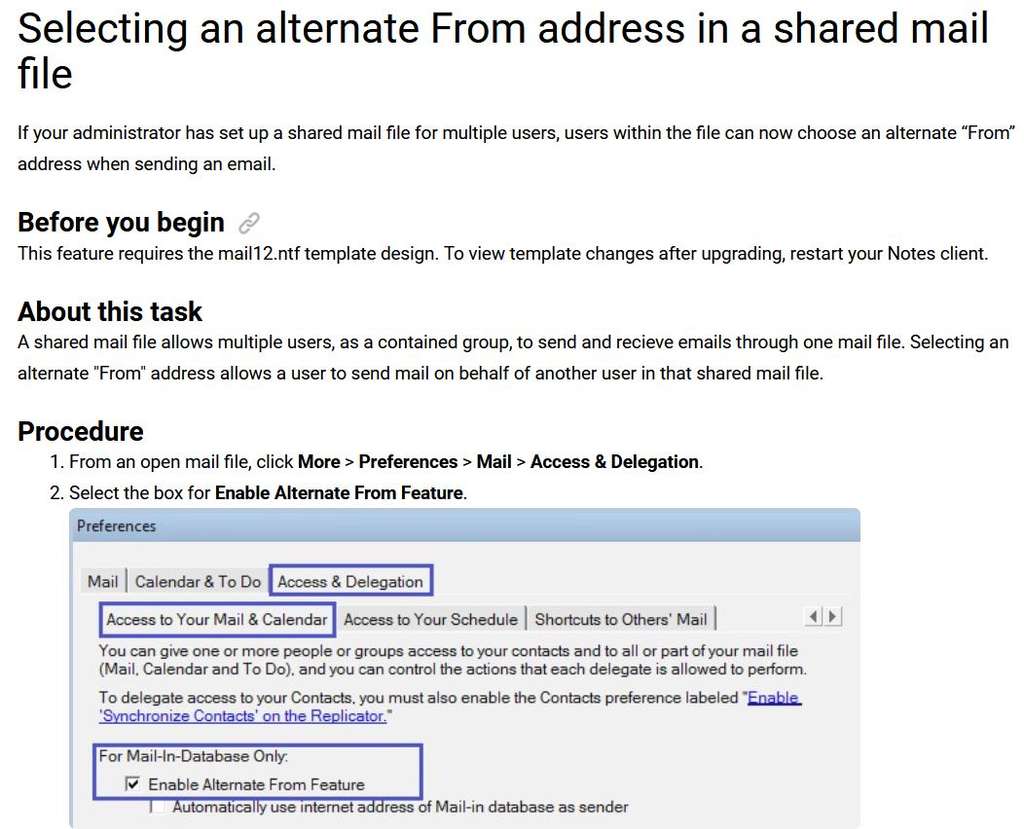Follow the "Enable" hyperlink in the delegation note
This screenshot has width=1024, height=829.
coord(774,697)
